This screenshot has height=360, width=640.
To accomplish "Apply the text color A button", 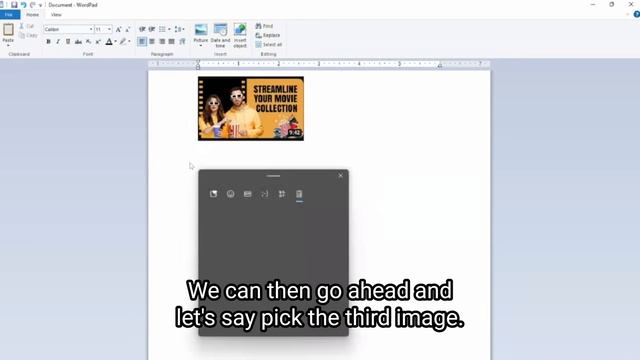I will [109, 42].
